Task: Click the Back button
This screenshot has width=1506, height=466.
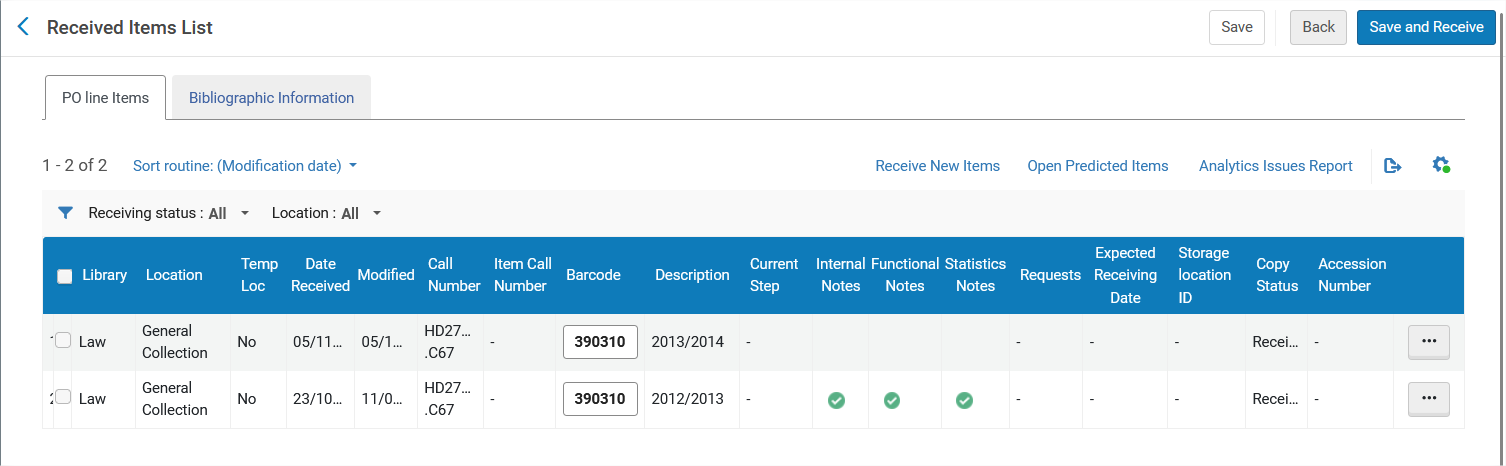Action: pyautogui.click(x=1318, y=27)
